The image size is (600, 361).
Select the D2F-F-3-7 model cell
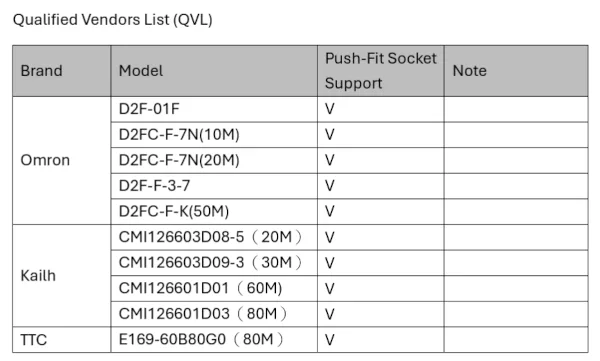pyautogui.click(x=214, y=186)
